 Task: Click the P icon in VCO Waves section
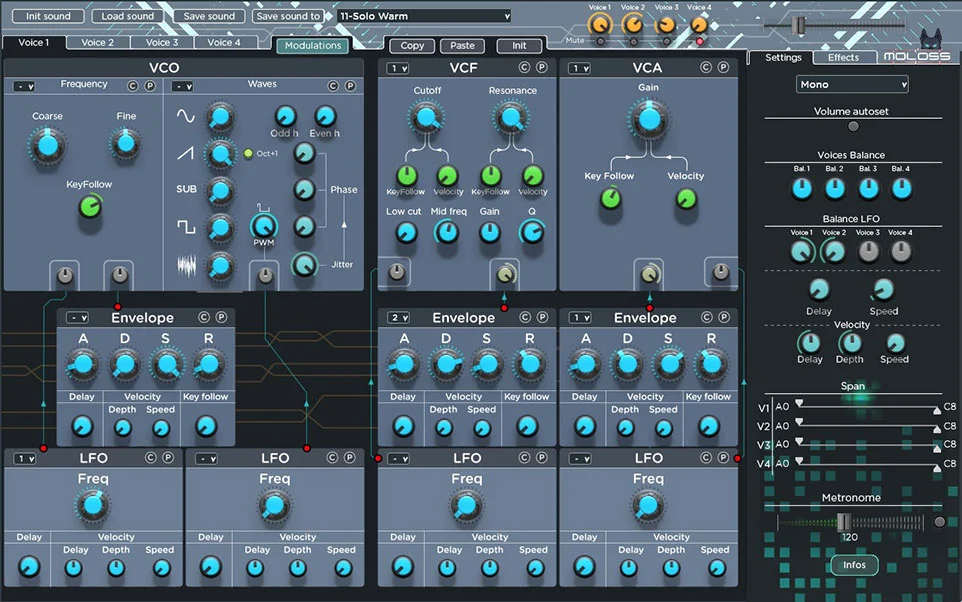350,86
